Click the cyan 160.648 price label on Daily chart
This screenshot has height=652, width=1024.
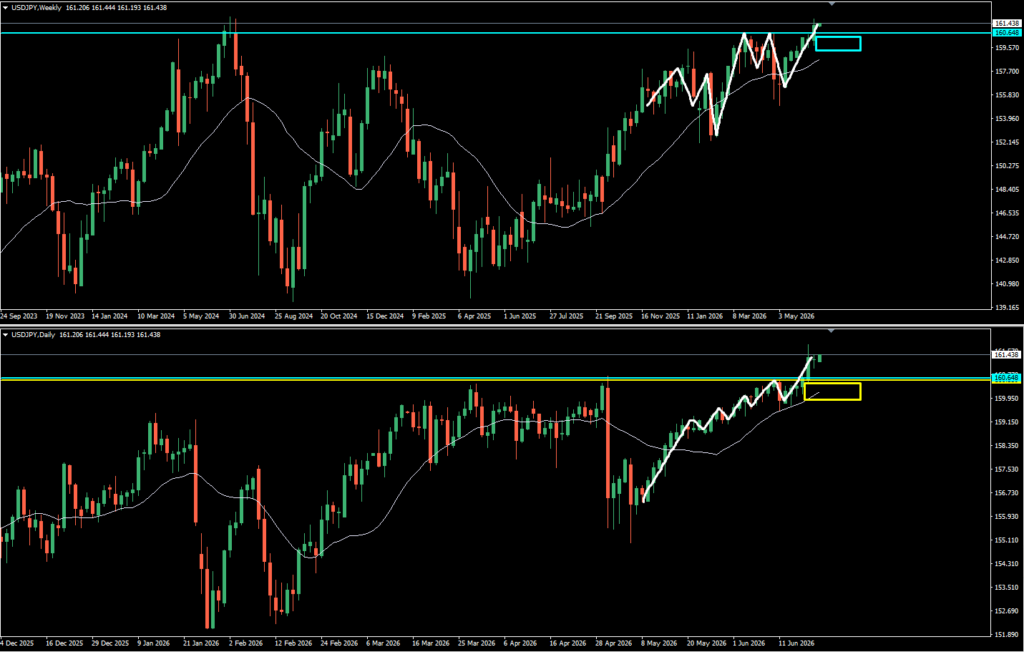point(1006,378)
